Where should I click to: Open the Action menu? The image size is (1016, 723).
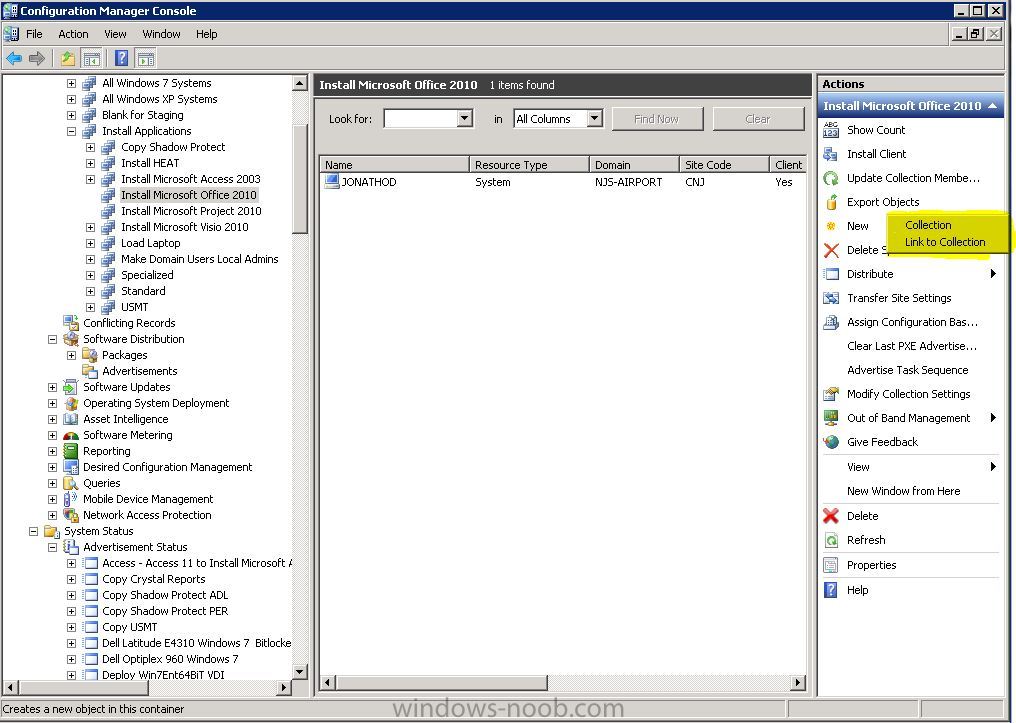tap(73, 34)
